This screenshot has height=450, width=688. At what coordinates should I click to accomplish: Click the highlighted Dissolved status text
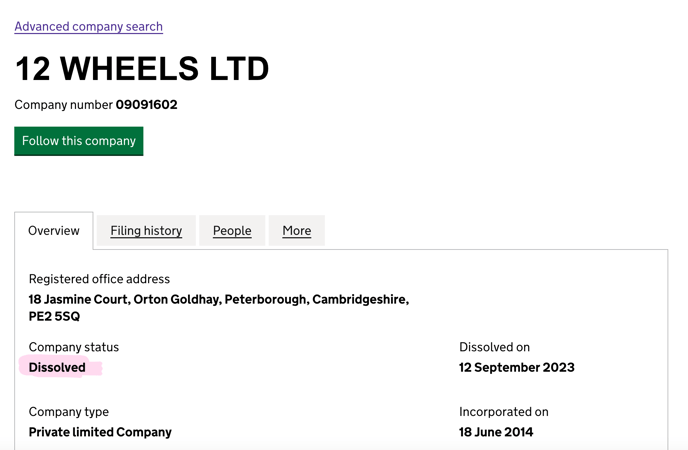coord(57,368)
